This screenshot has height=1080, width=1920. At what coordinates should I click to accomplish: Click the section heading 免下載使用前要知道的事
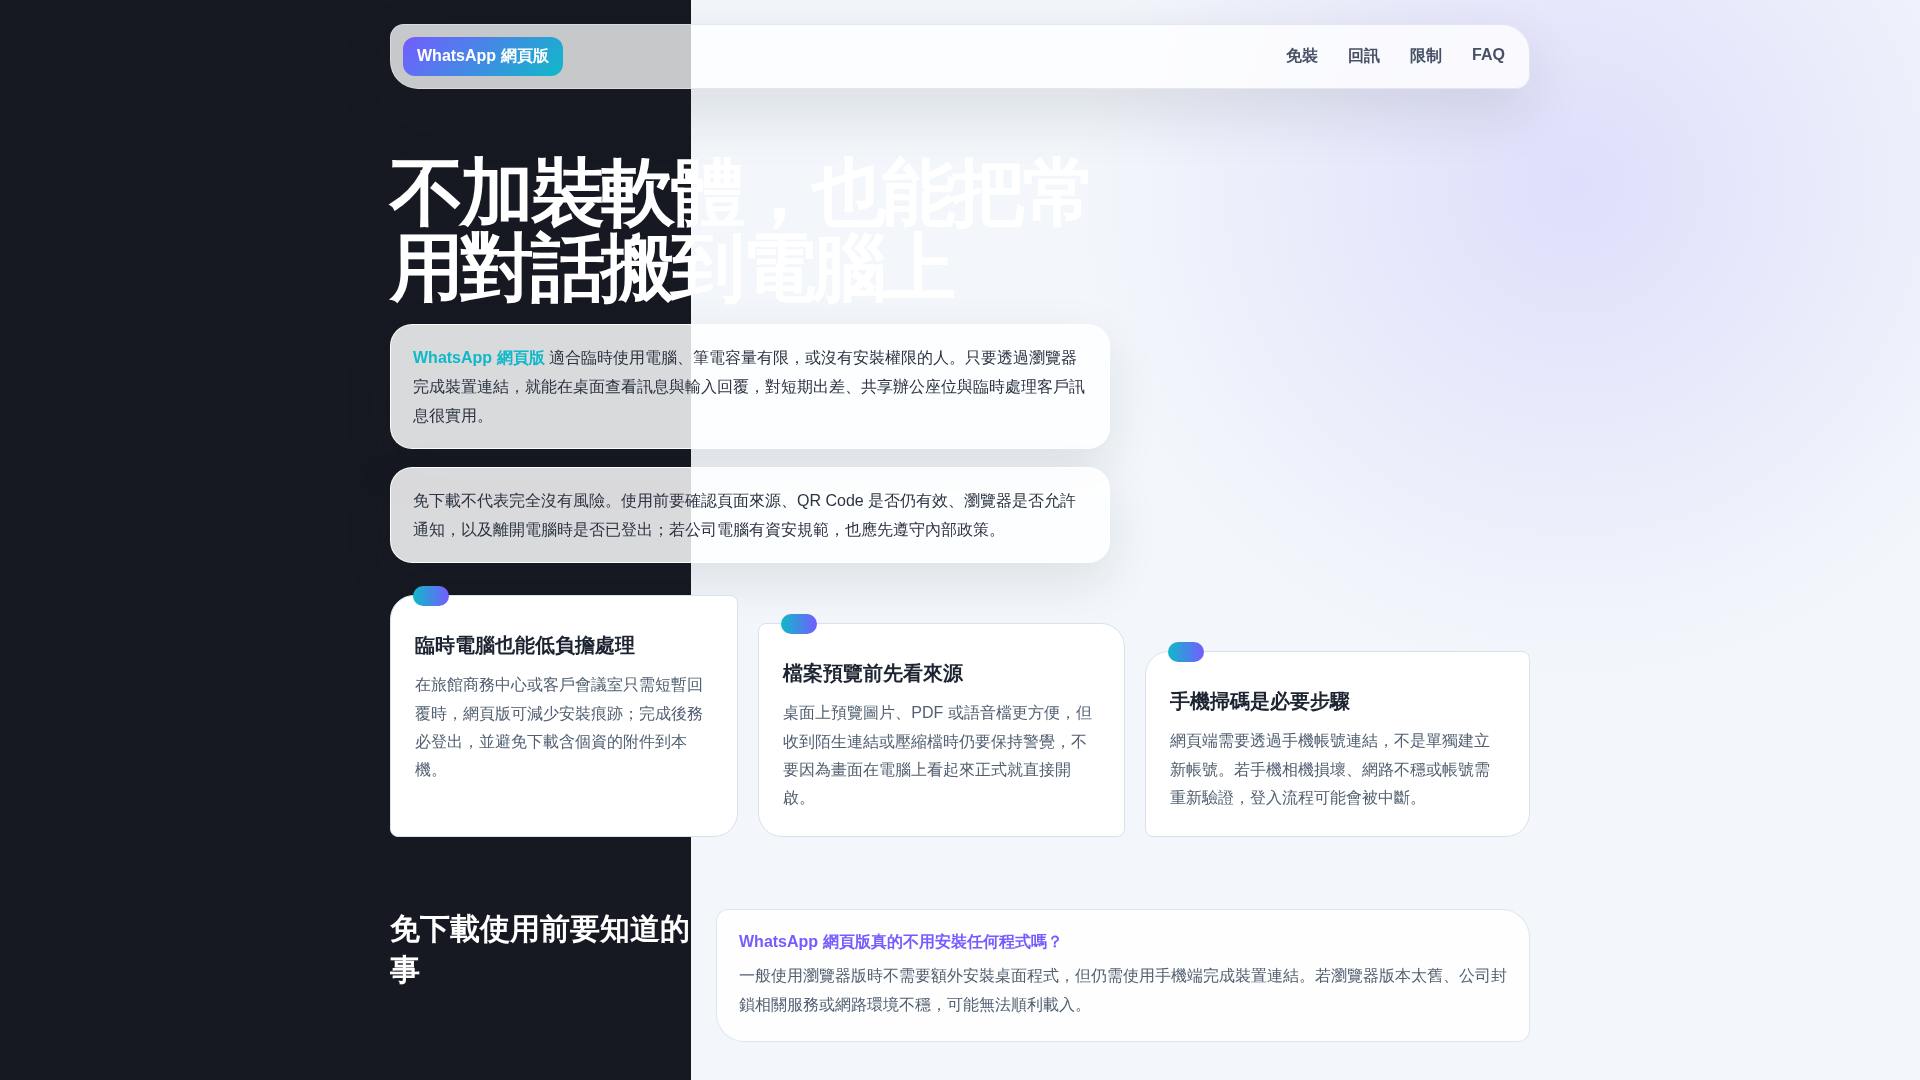[x=540, y=950]
